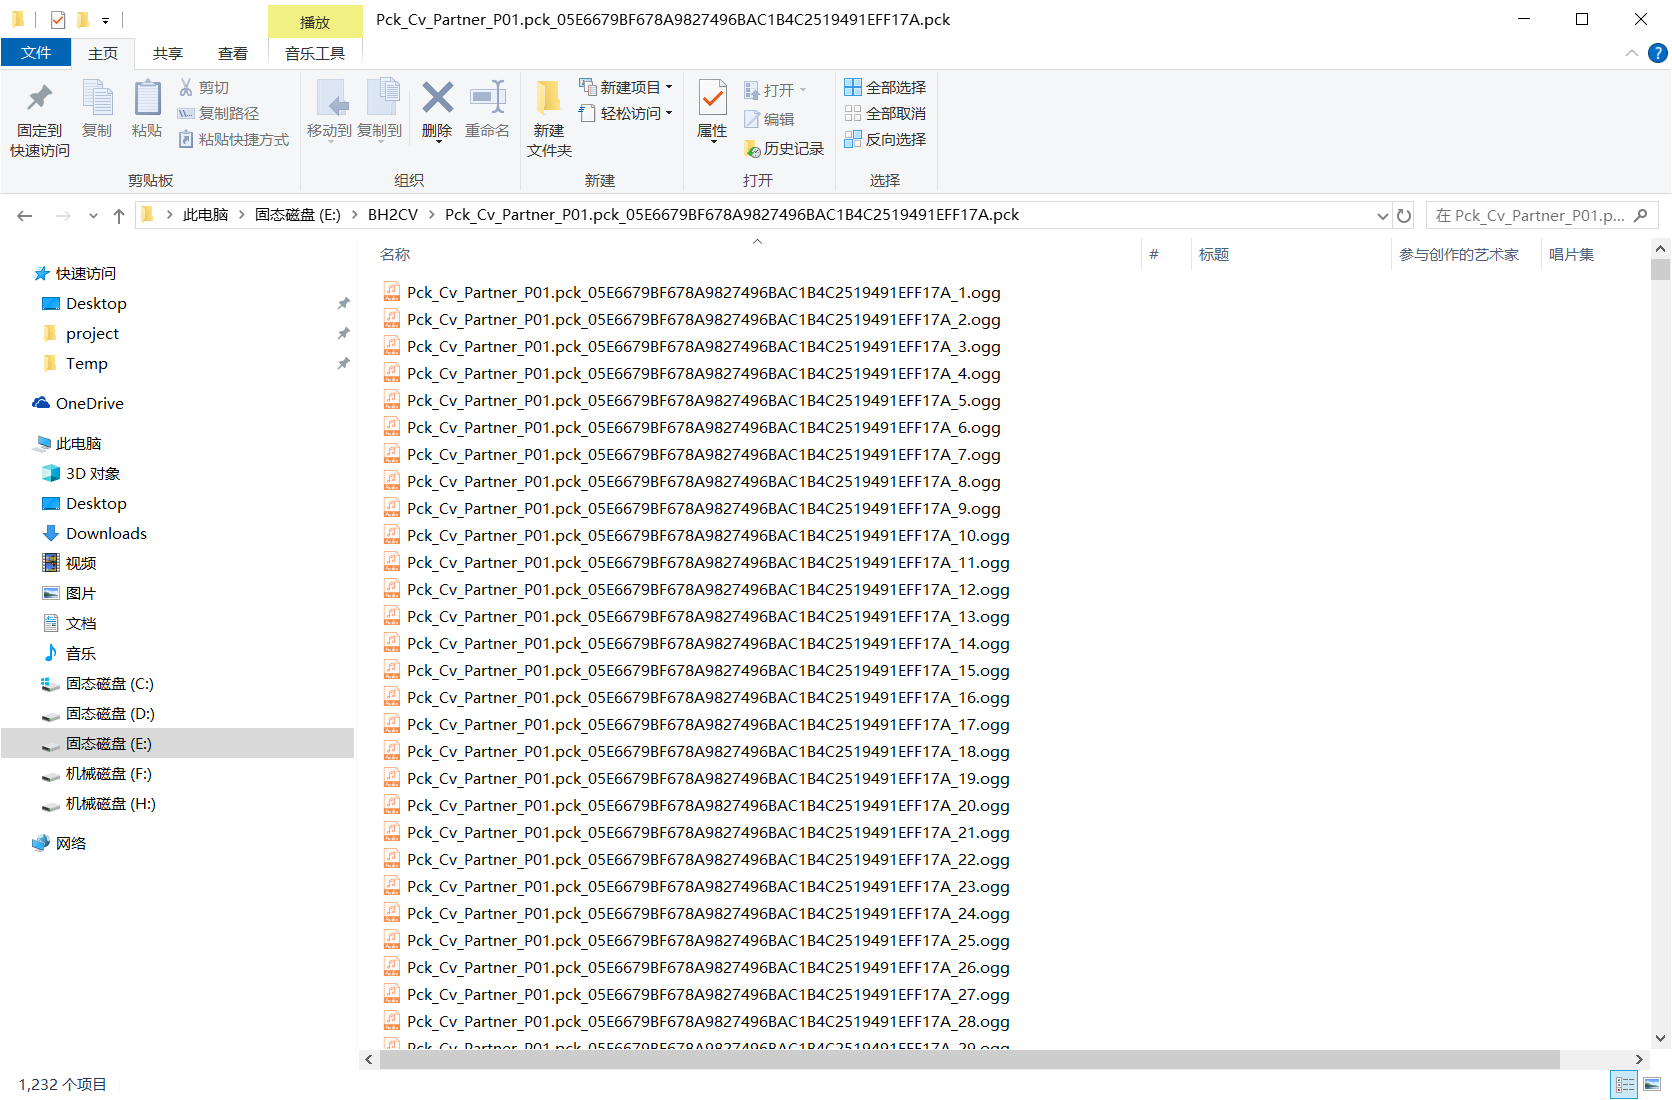Create a New folder (新建文件夹)

point(549,118)
